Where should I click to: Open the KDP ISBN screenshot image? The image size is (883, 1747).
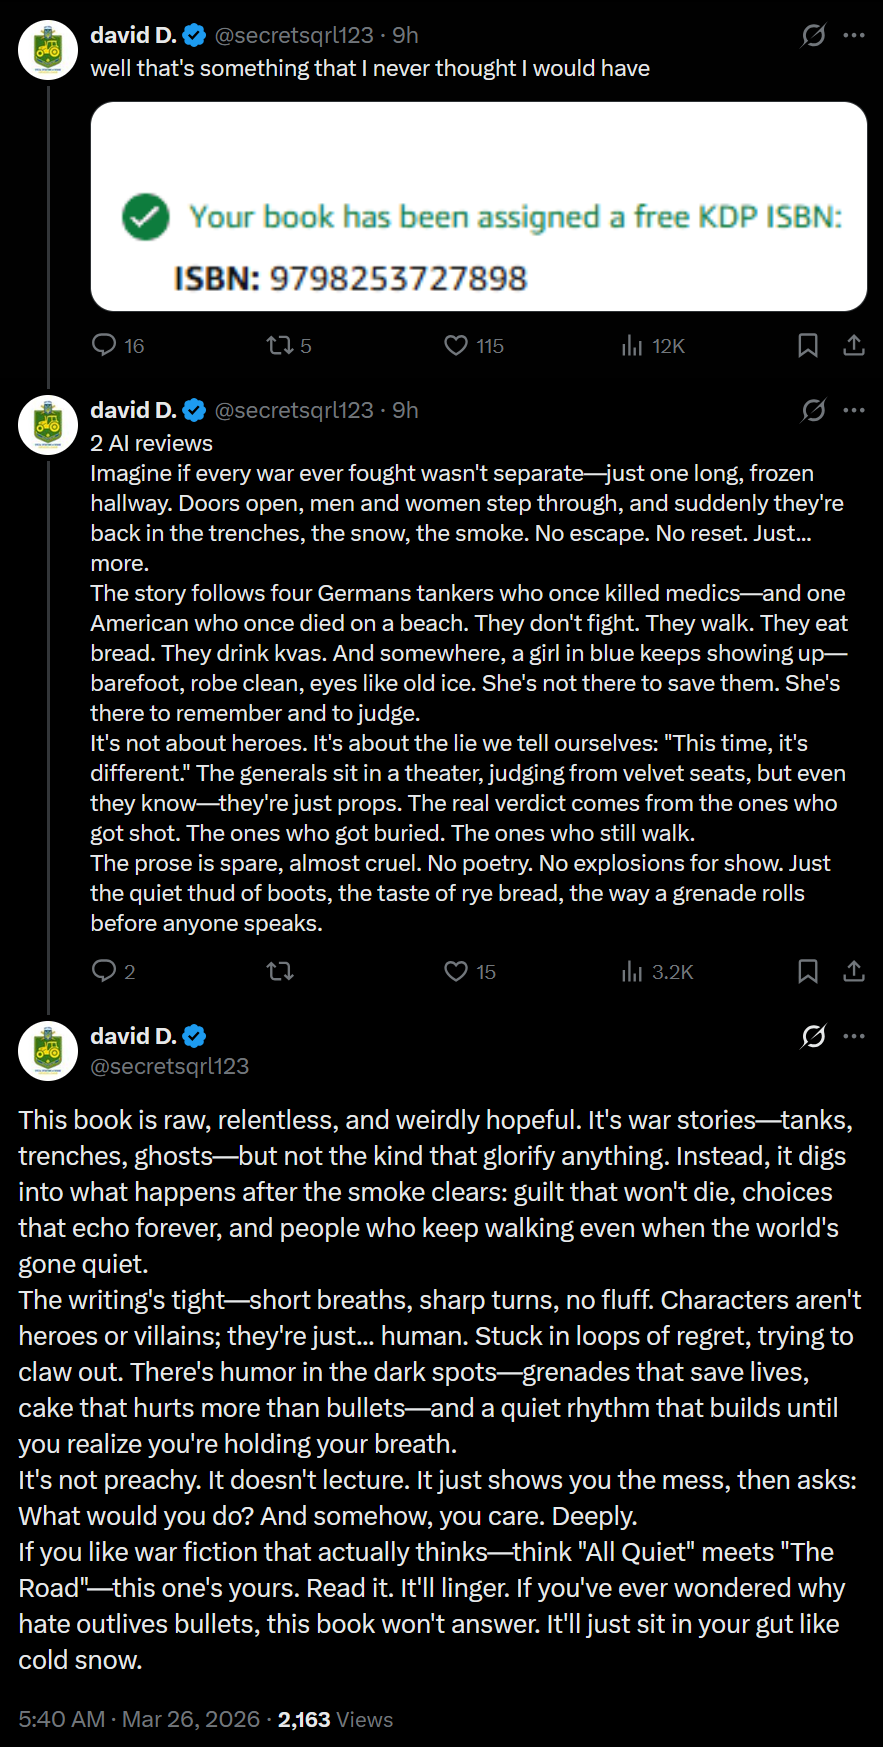[x=478, y=206]
